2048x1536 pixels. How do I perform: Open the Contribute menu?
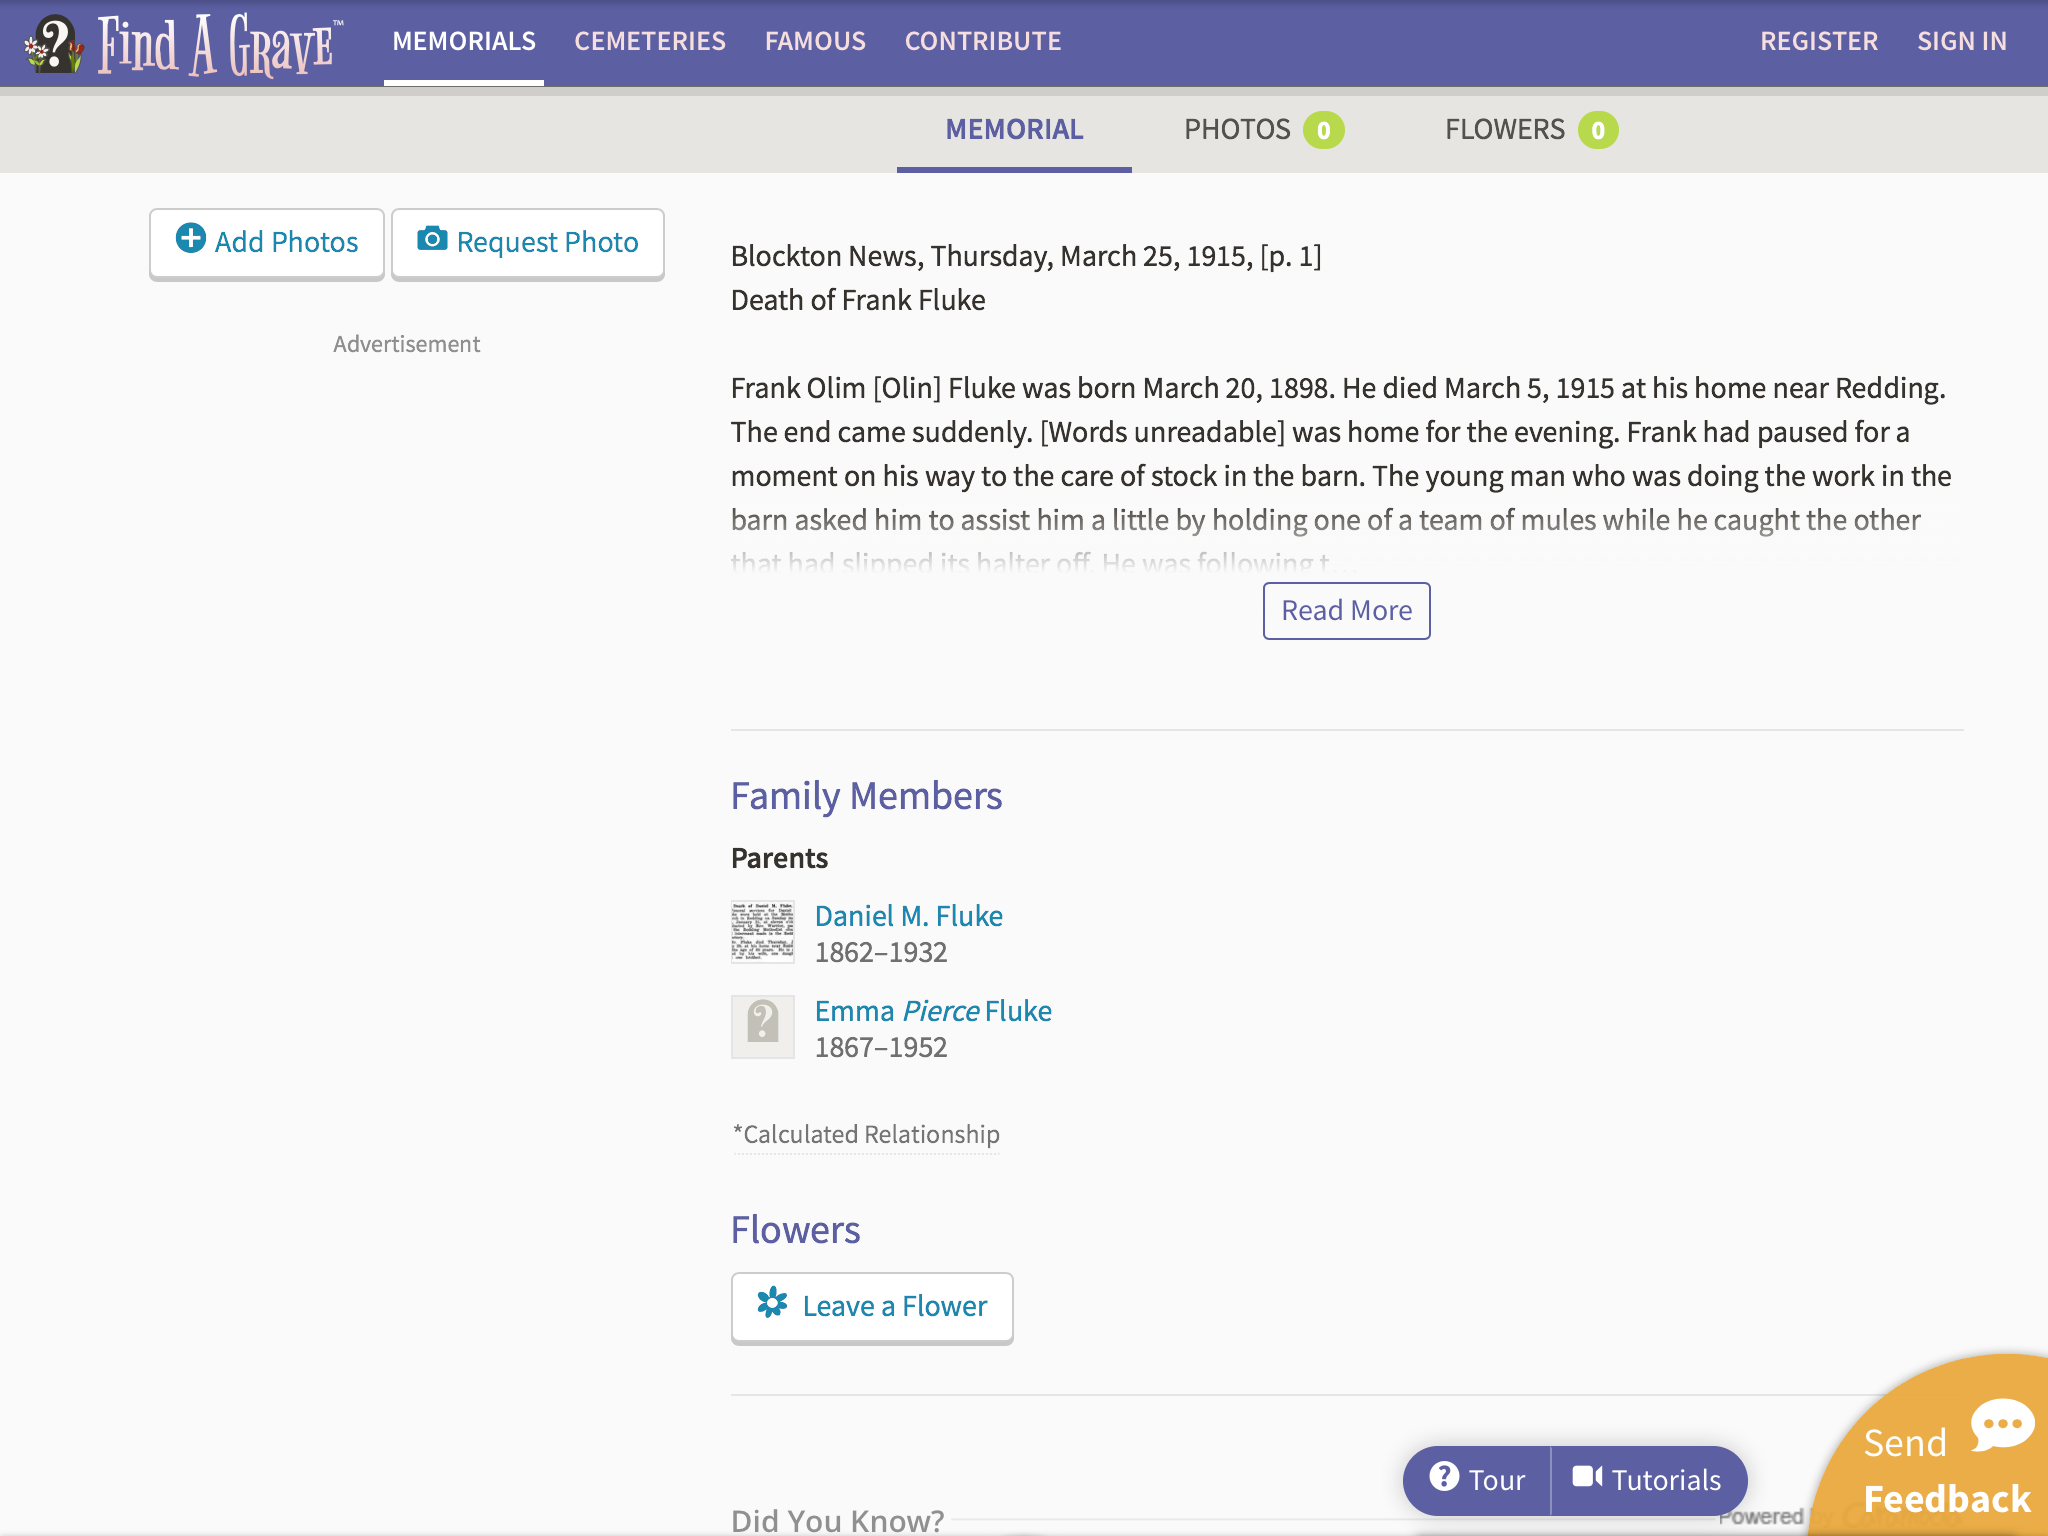[x=983, y=41]
